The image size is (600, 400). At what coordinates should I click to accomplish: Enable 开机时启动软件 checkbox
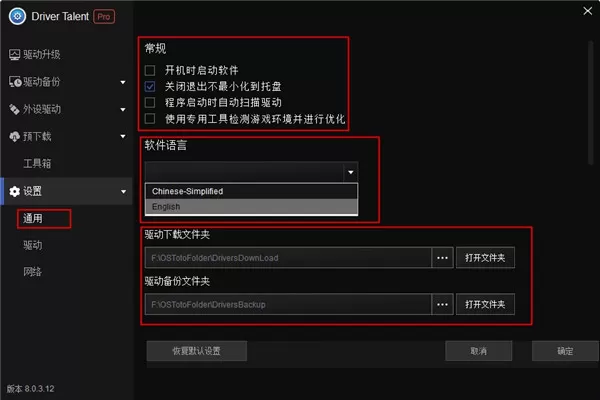150,70
